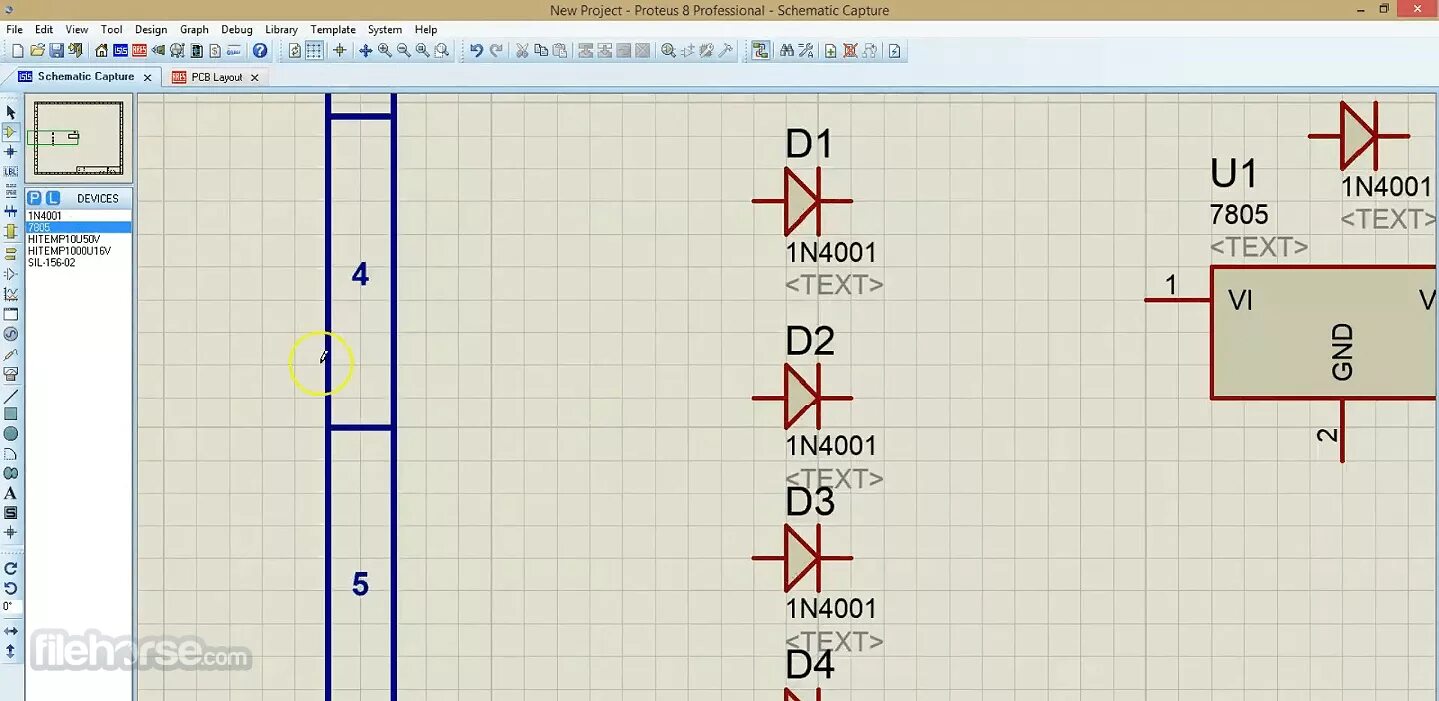1439x701 pixels.
Task: Click the Cut scissors icon
Action: [522, 51]
